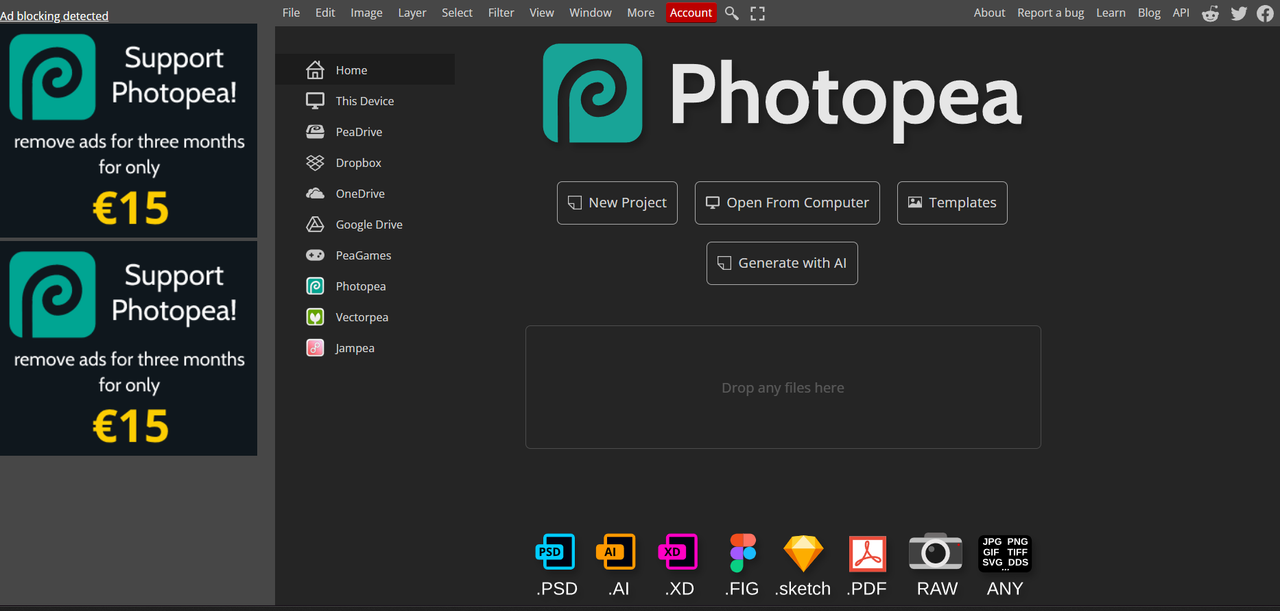Click Generate with AI button
This screenshot has height=611, width=1280.
[x=782, y=263]
